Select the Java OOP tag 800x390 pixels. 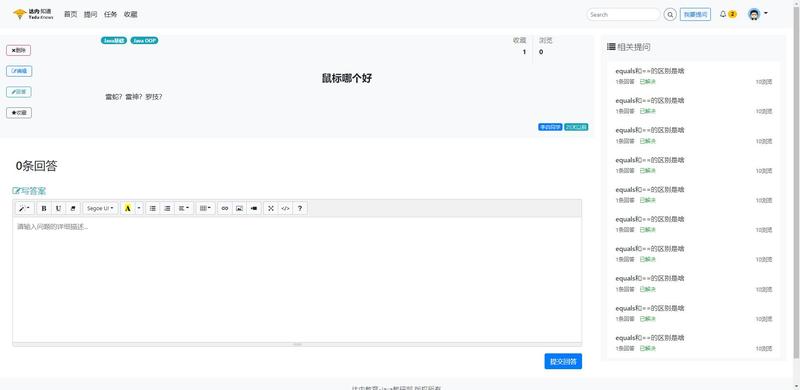pyautogui.click(x=144, y=40)
